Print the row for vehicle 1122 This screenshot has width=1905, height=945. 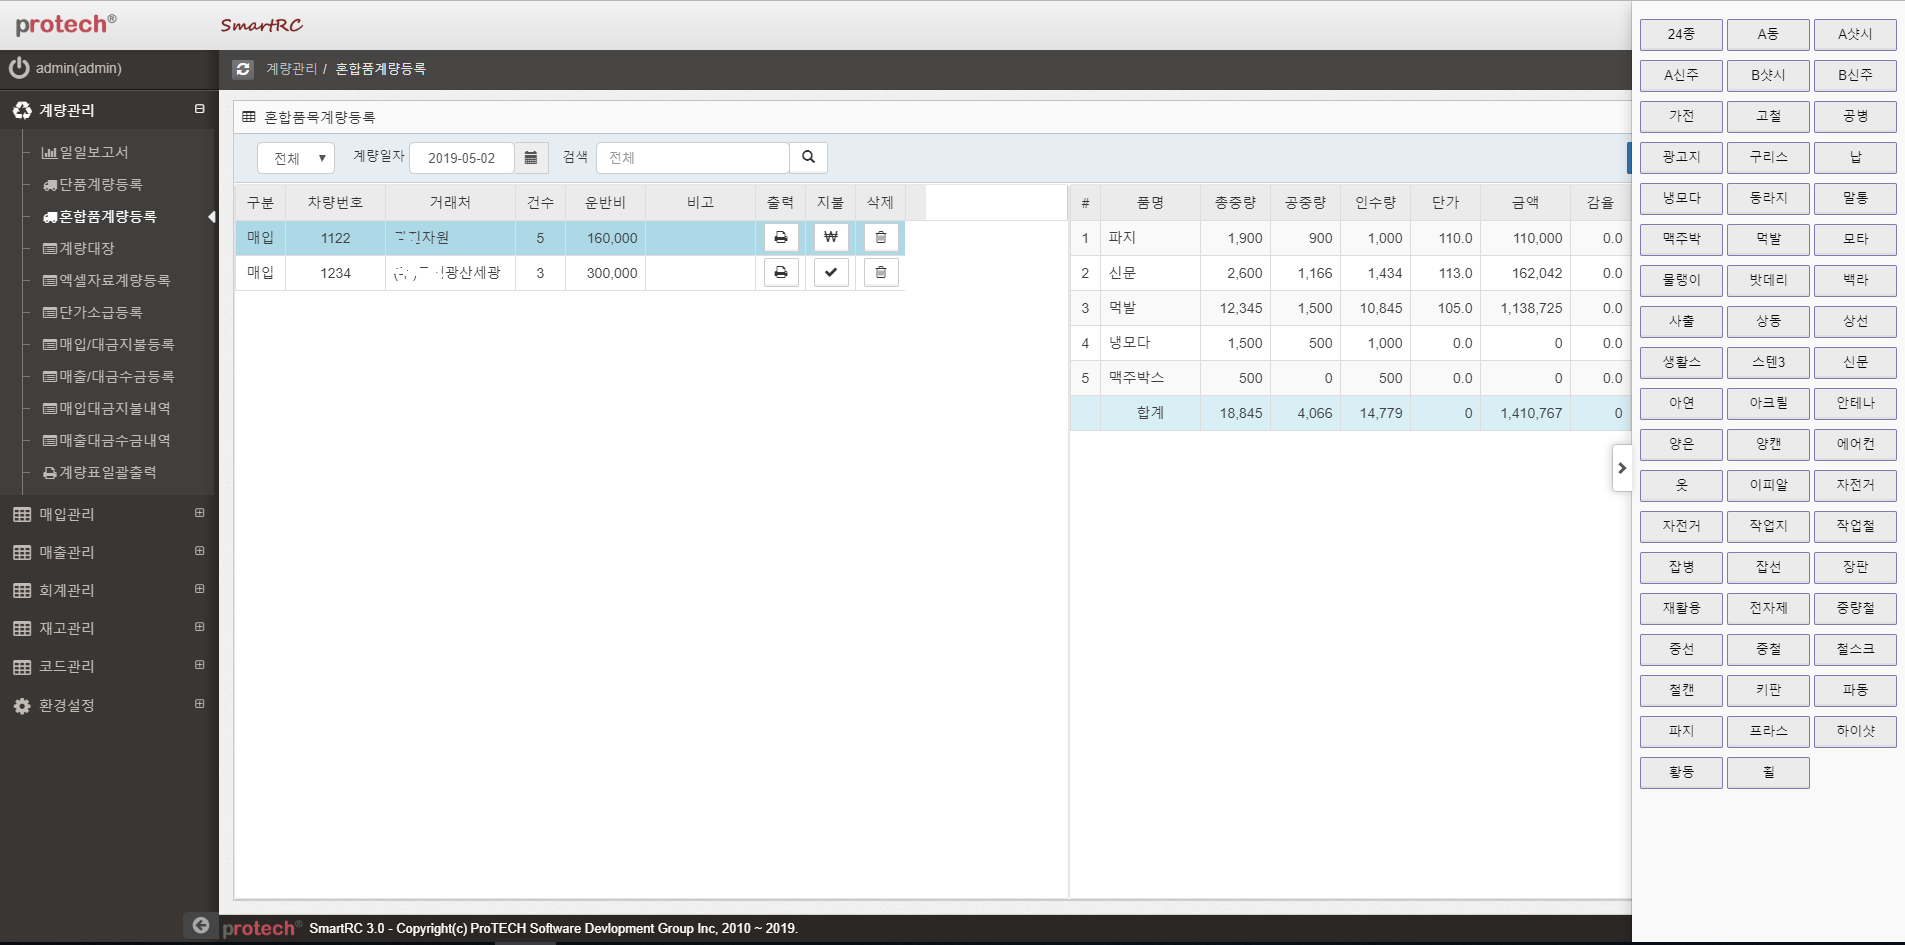(x=781, y=238)
